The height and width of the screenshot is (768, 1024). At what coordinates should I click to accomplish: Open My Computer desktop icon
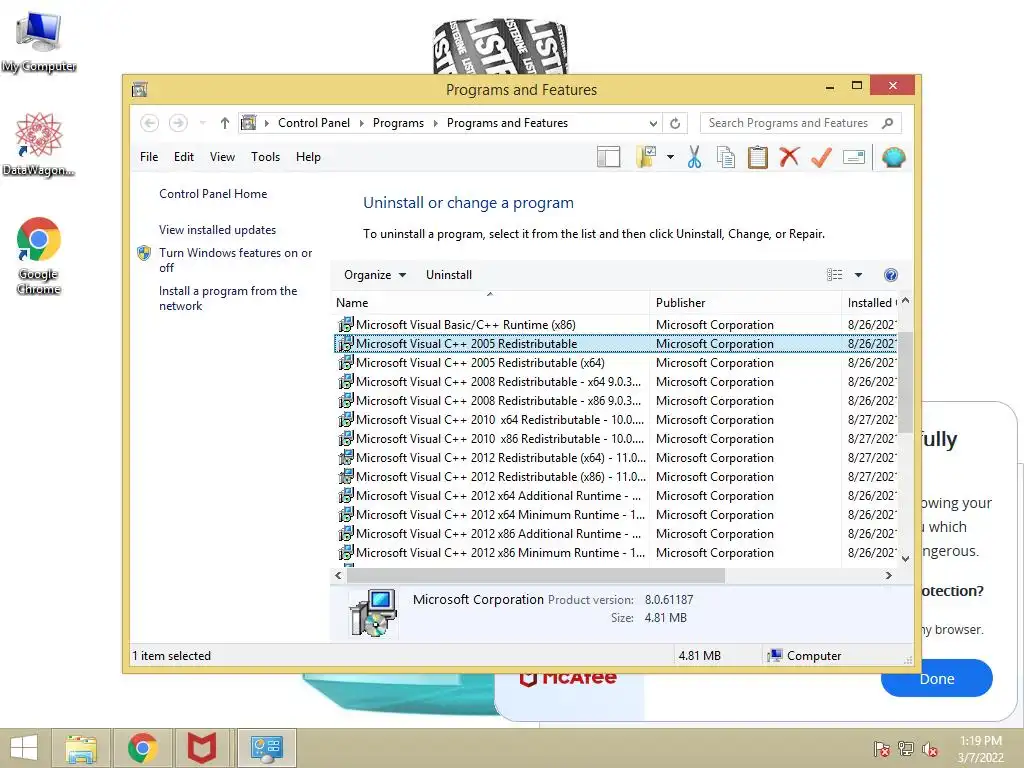(39, 42)
